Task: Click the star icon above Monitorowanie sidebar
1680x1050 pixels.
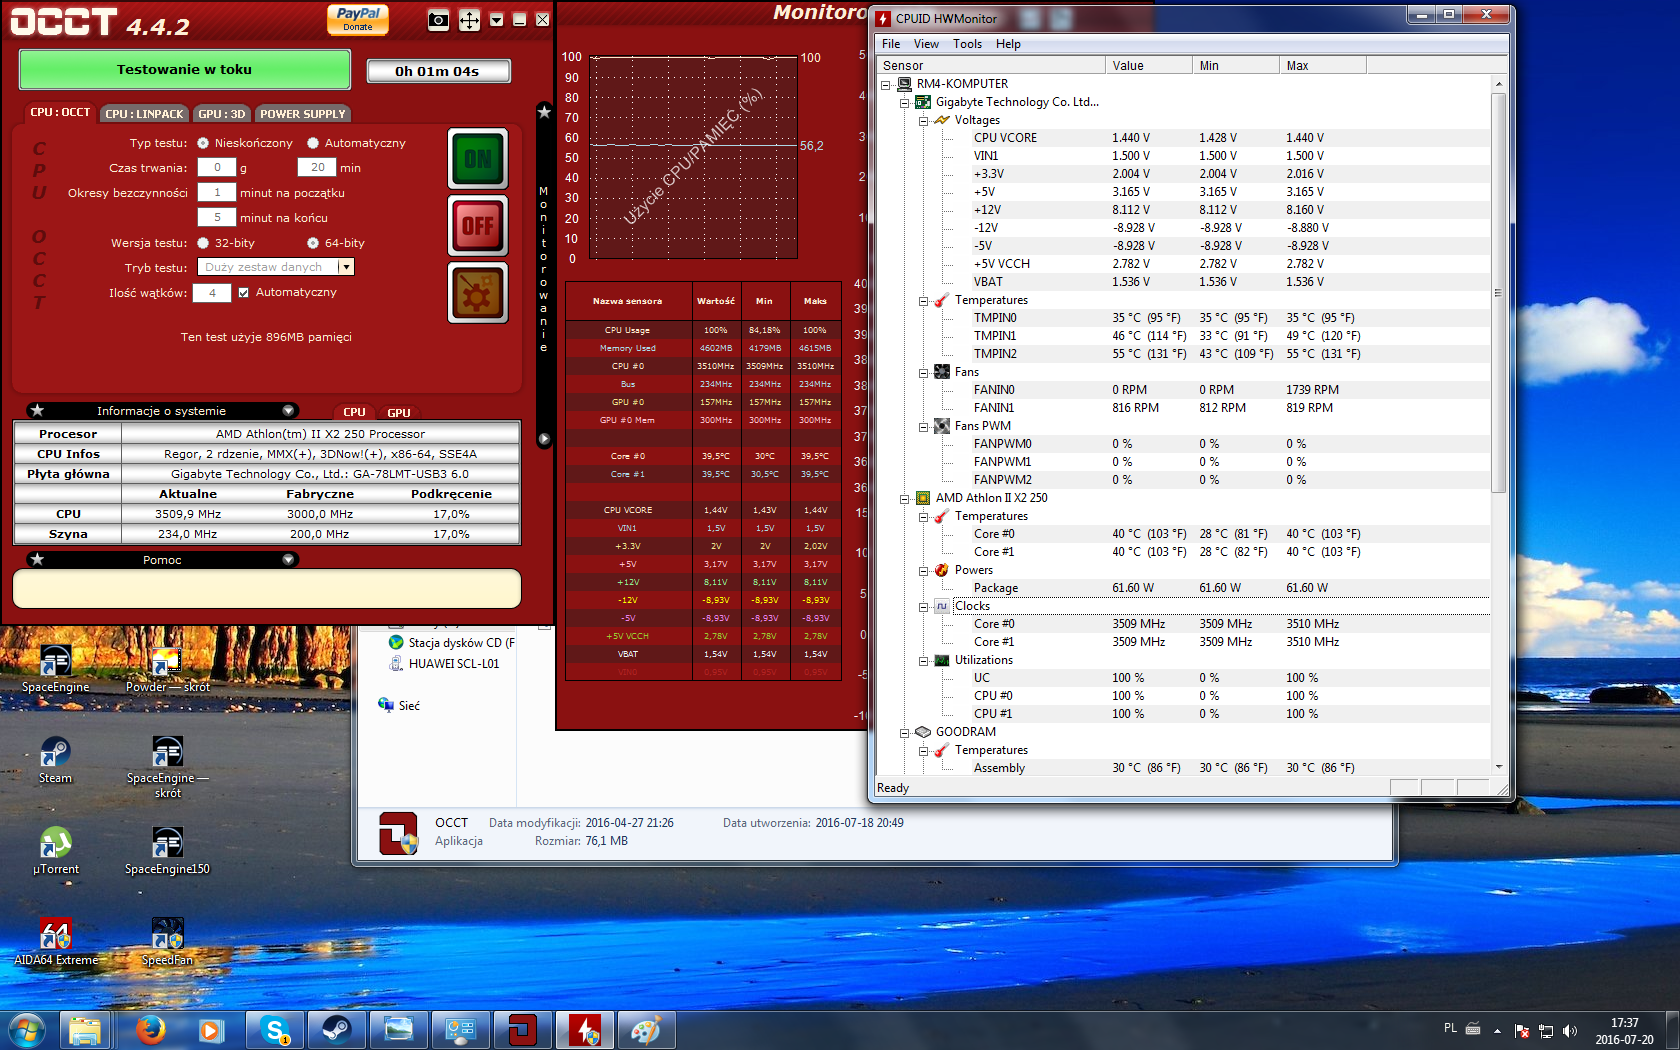Action: 544,112
